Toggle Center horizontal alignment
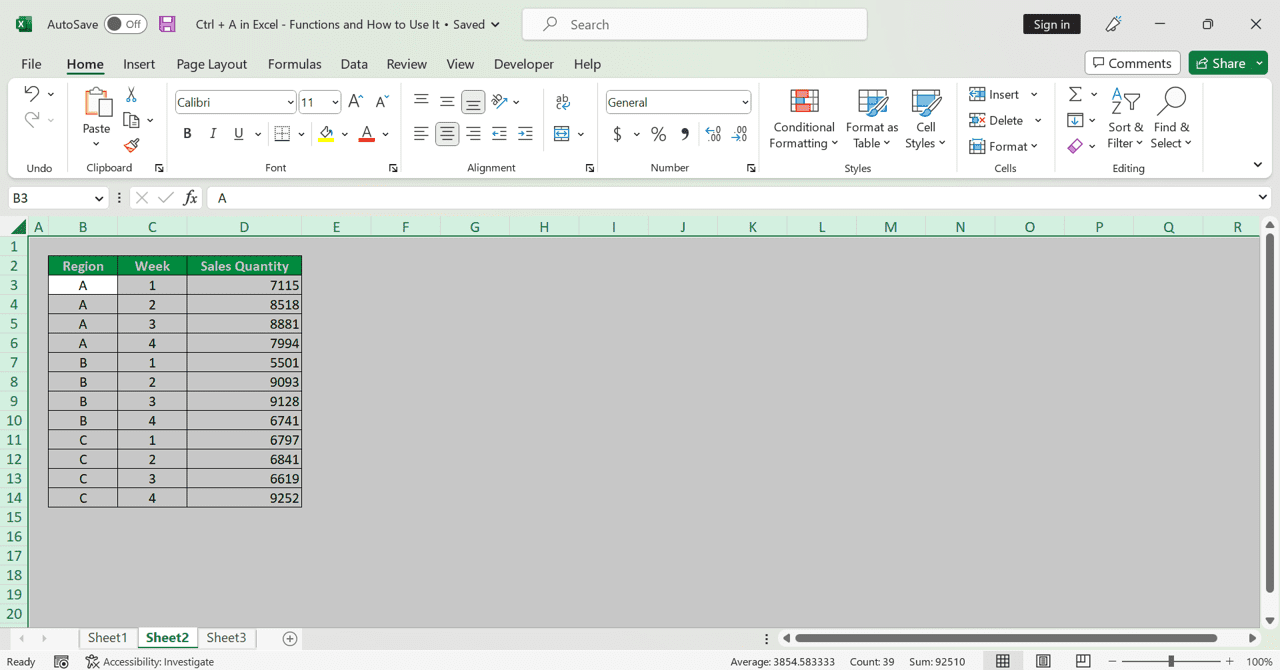The width and height of the screenshot is (1280, 670). point(447,133)
